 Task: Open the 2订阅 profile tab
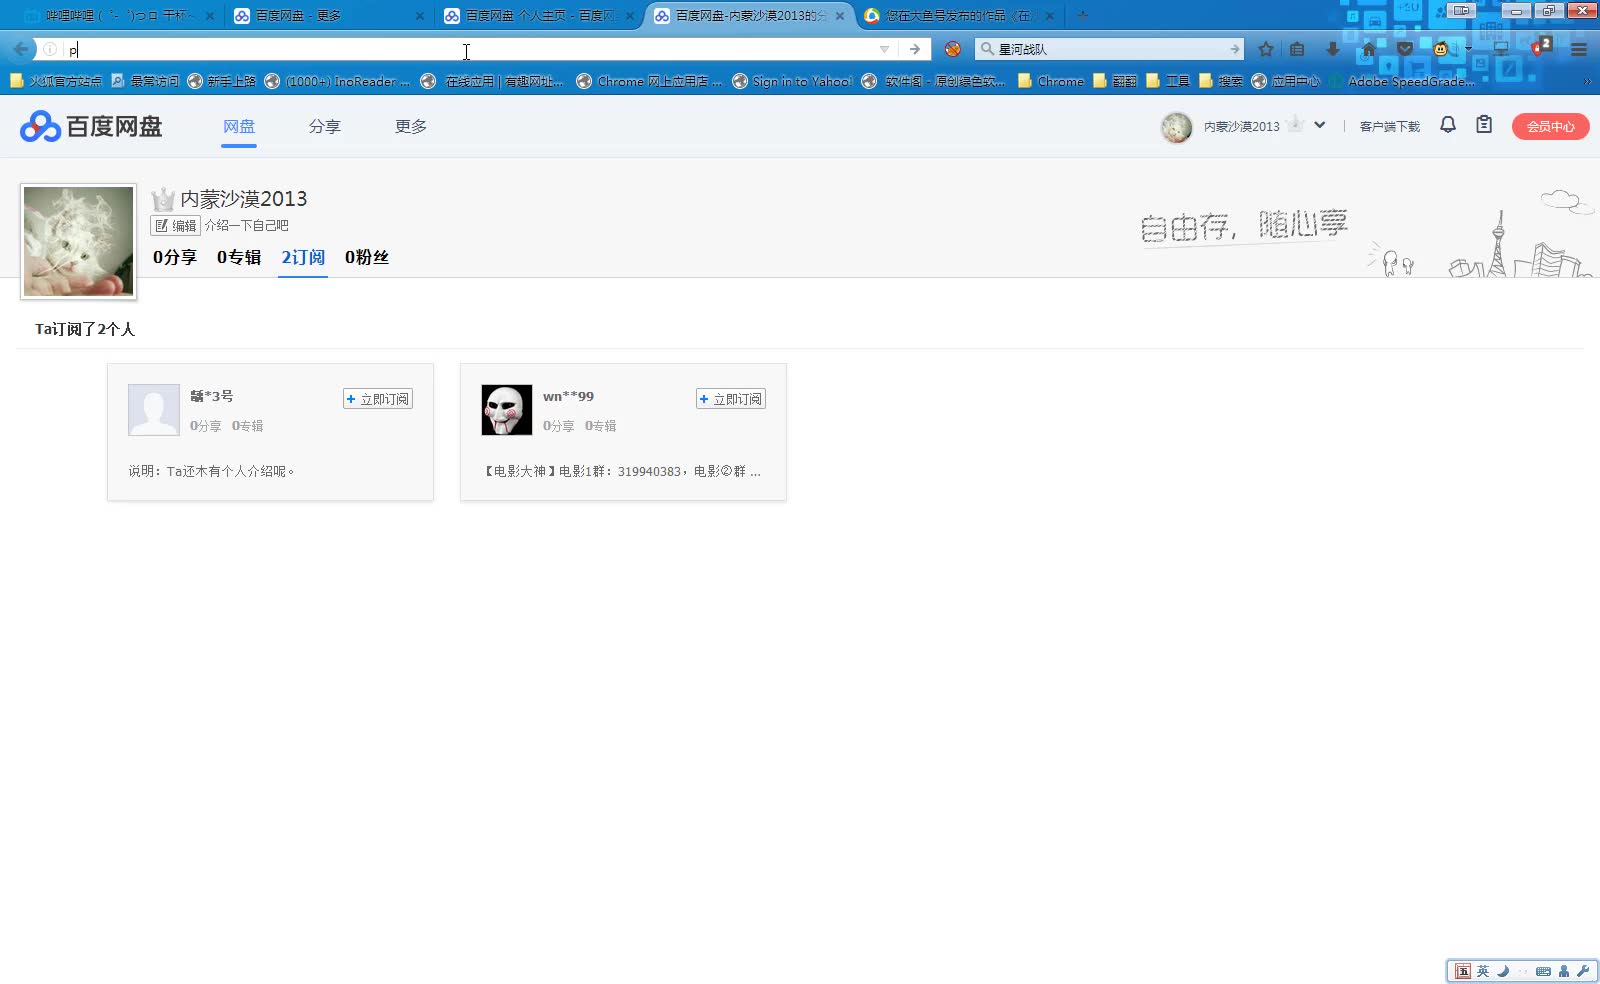click(x=303, y=257)
